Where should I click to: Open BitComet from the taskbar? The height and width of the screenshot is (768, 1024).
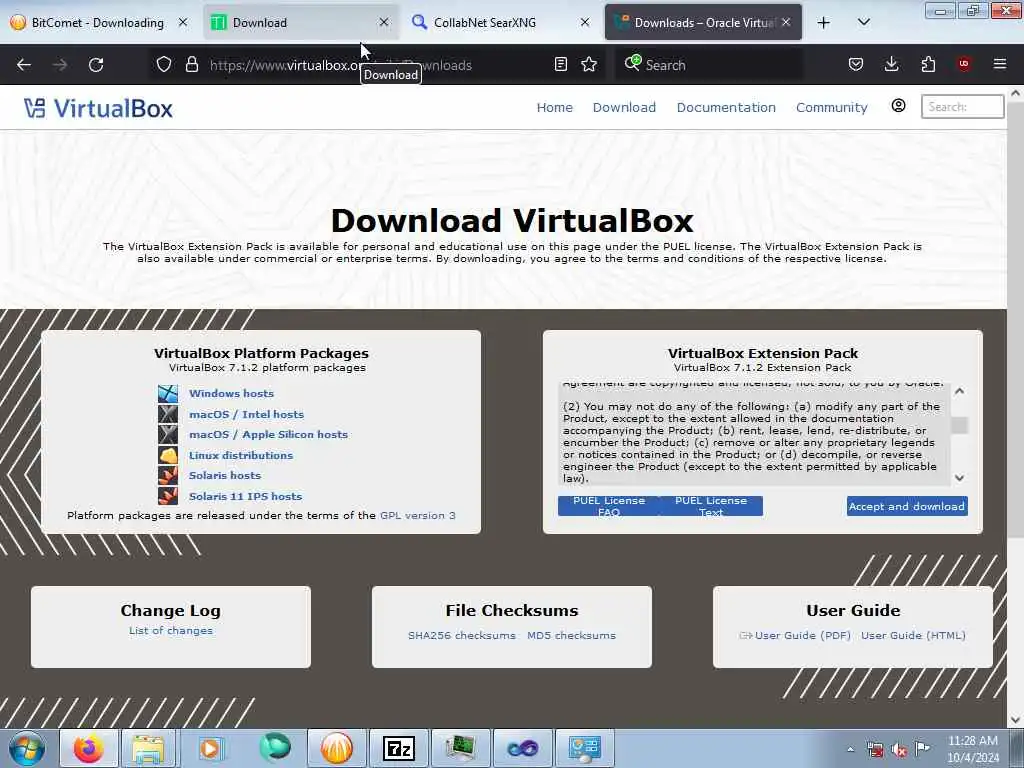tap(336, 748)
